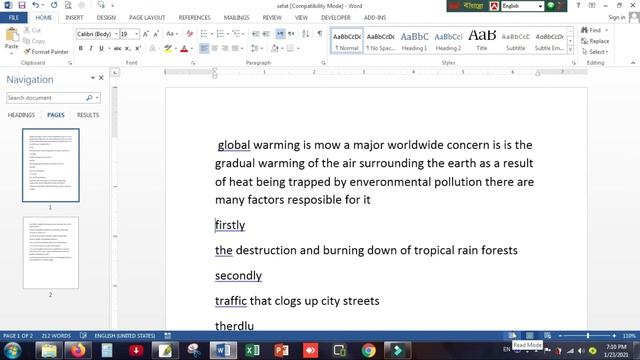Open Print Preview from quick access toolbar
Viewport: 640px width, 360px height.
pos(68,5)
